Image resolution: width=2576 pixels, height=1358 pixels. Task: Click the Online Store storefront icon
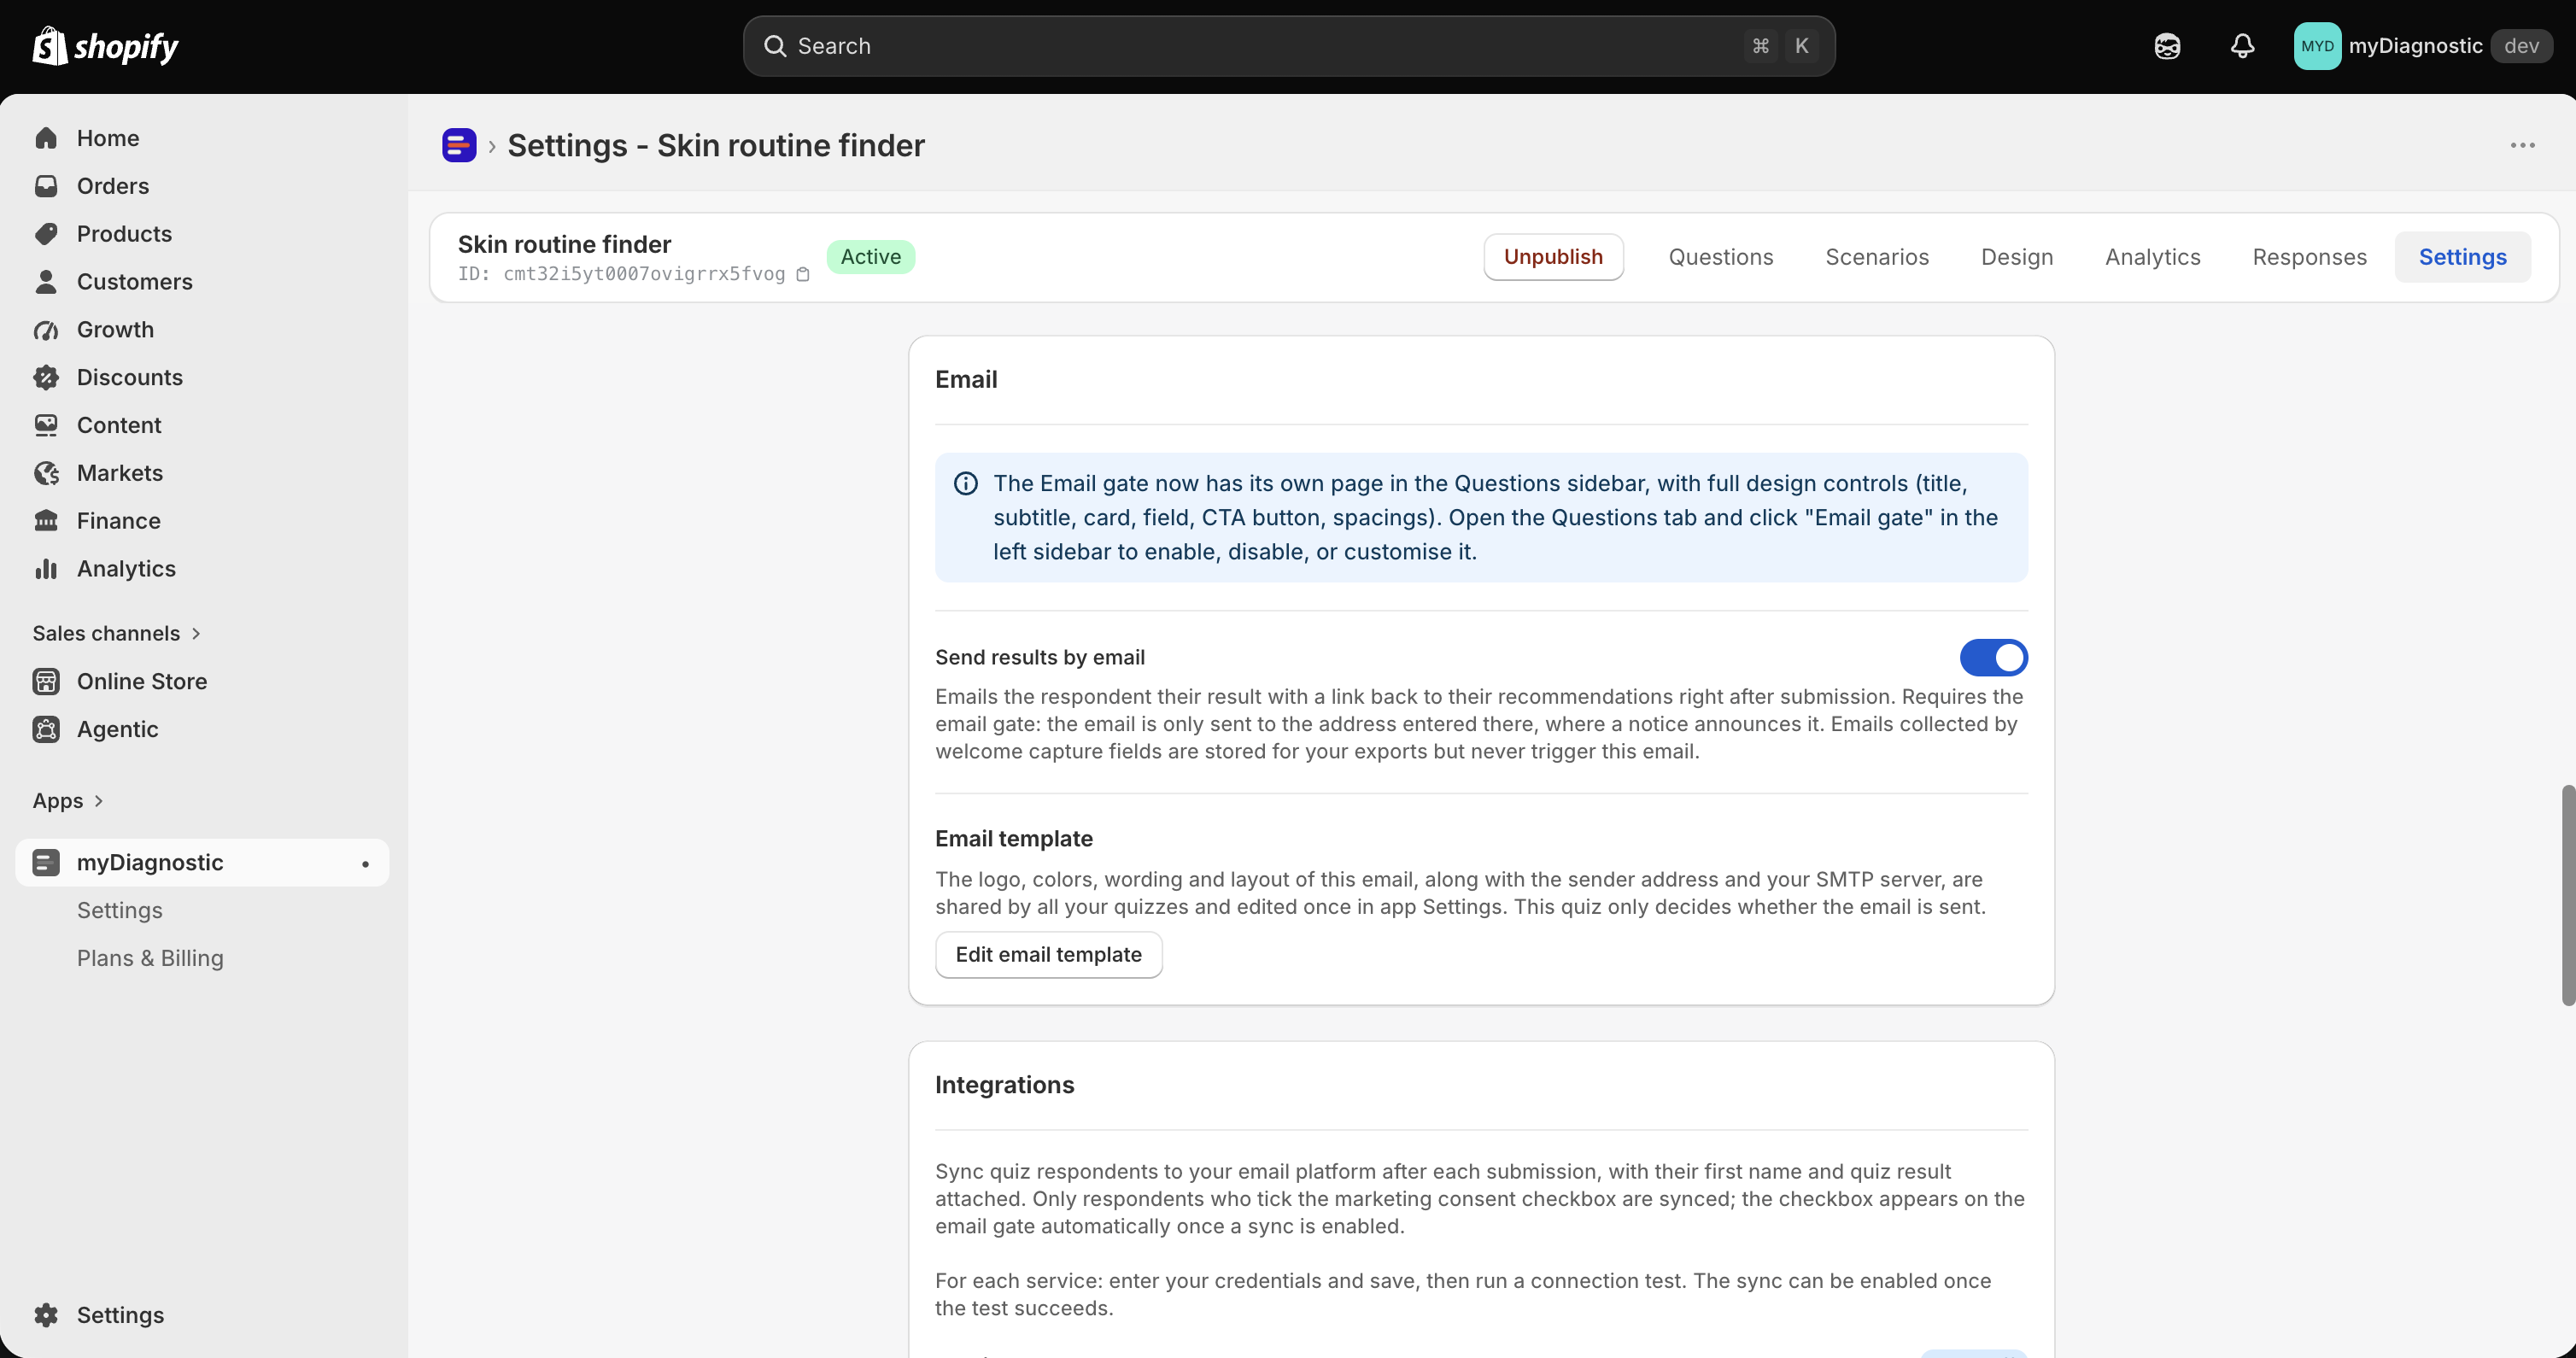[x=46, y=682]
